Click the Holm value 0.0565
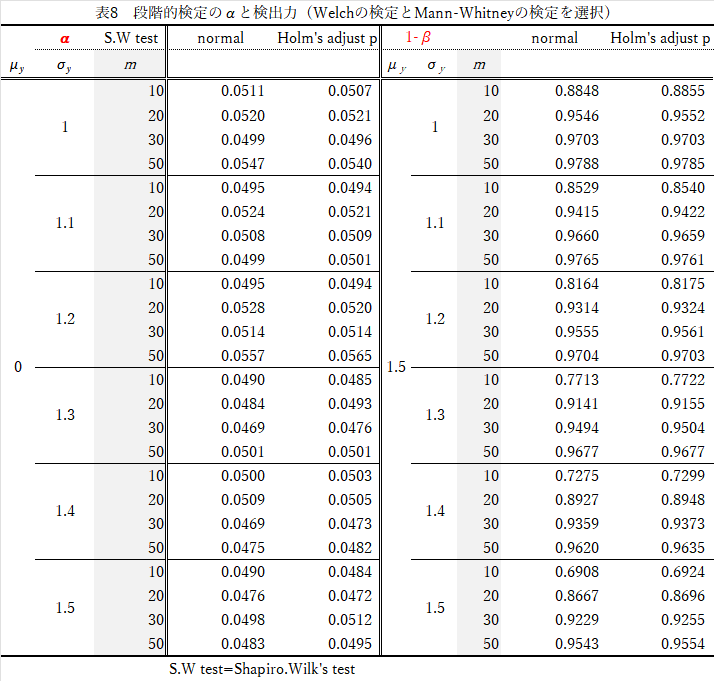 pos(350,356)
